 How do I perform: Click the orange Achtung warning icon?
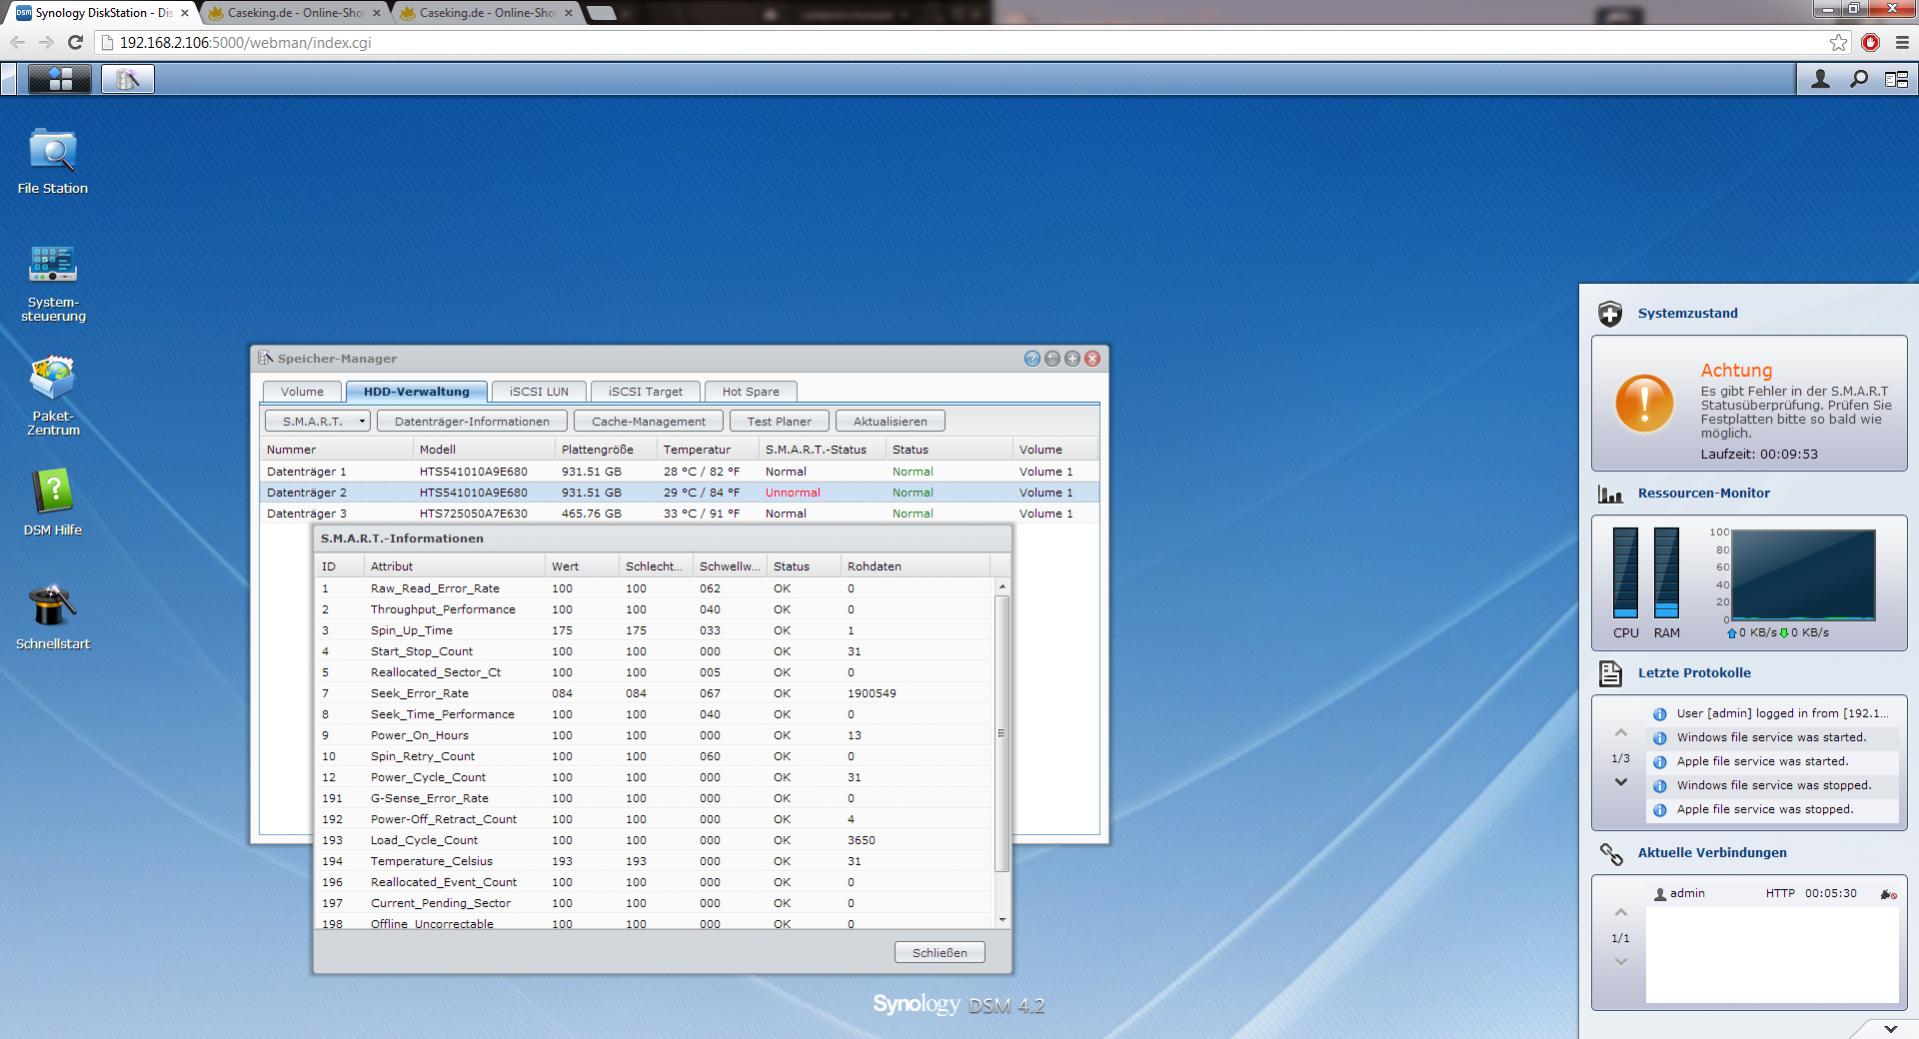(1644, 403)
